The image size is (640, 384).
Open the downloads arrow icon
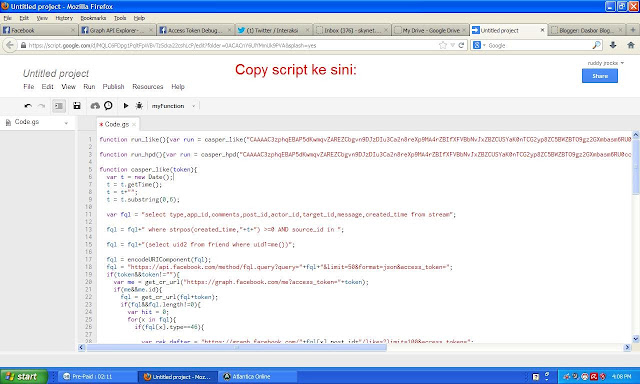613,45
